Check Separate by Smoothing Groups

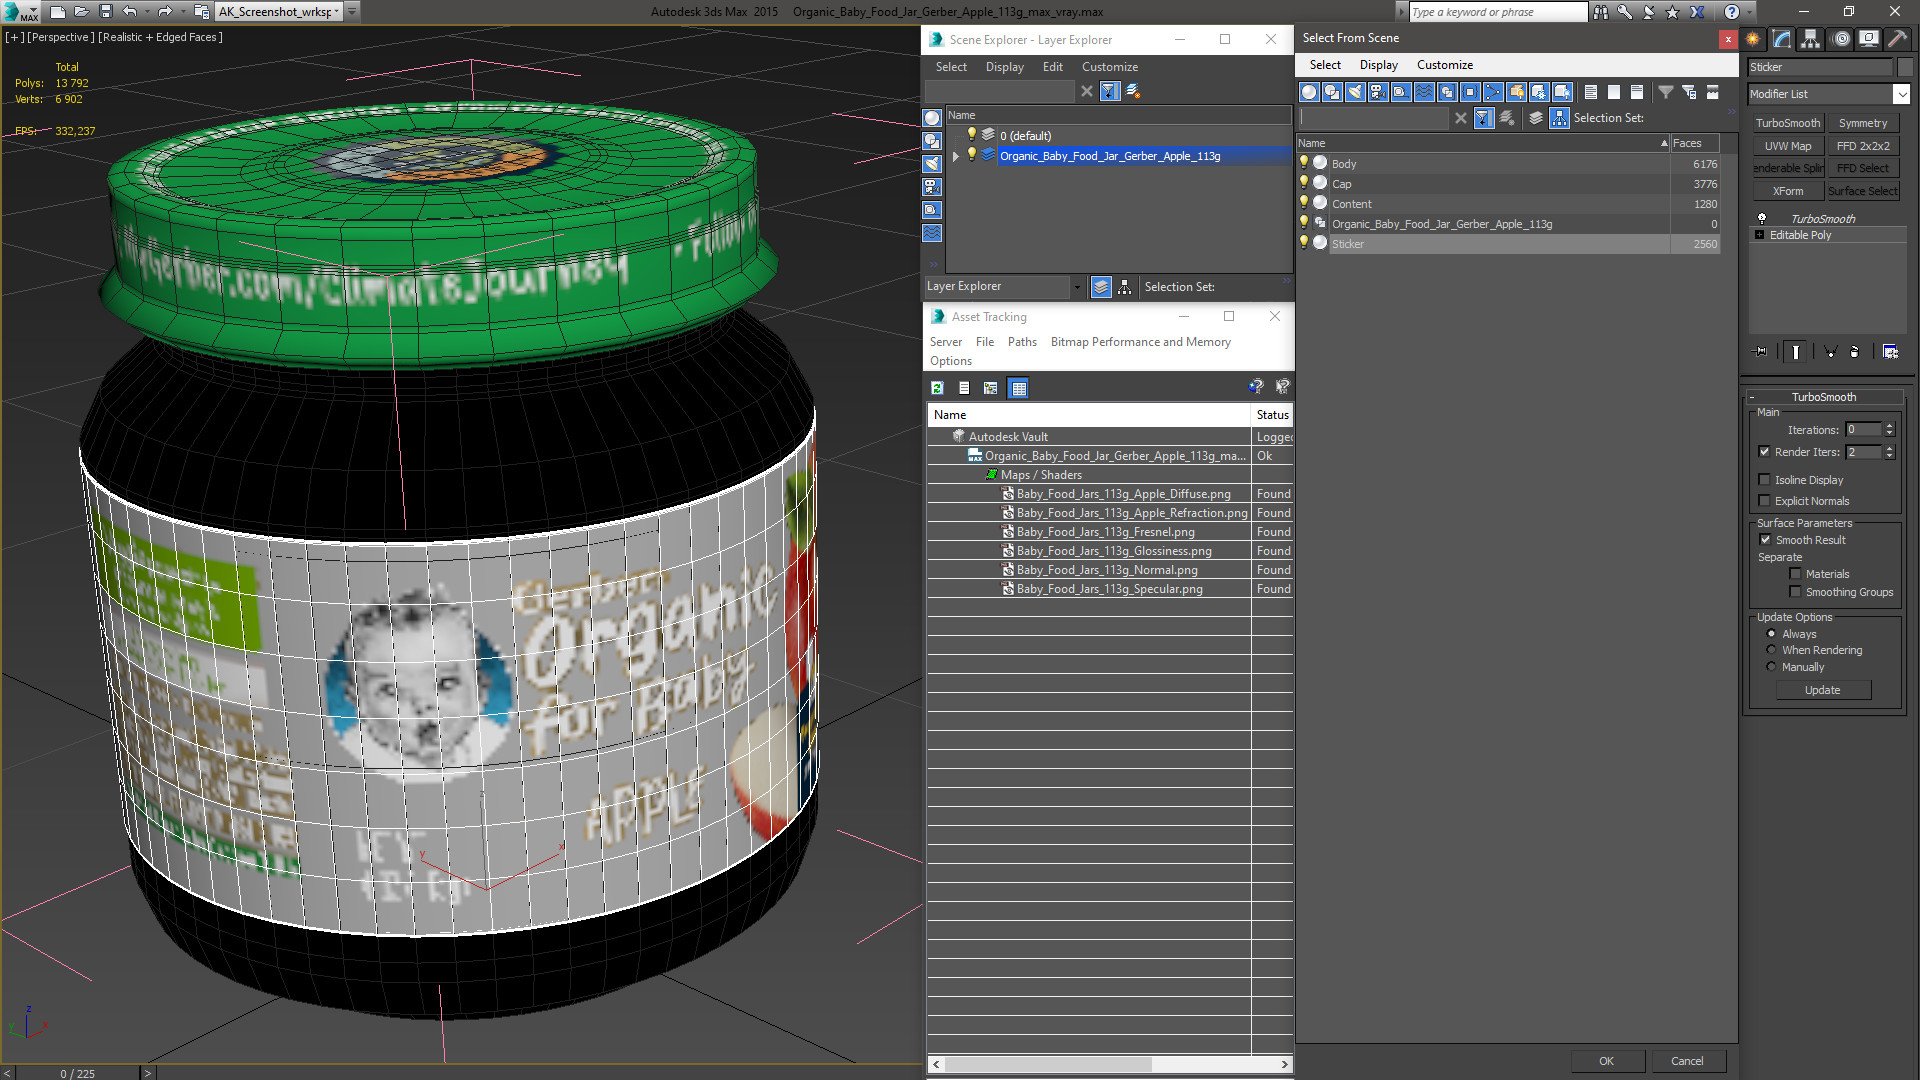(1795, 592)
